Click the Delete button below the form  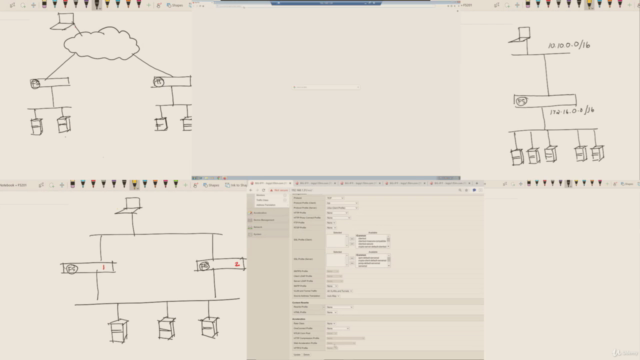pyautogui.click(x=307, y=355)
